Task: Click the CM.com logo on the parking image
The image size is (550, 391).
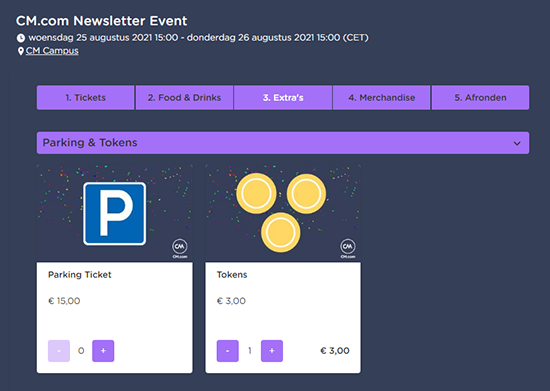Action: [x=180, y=248]
